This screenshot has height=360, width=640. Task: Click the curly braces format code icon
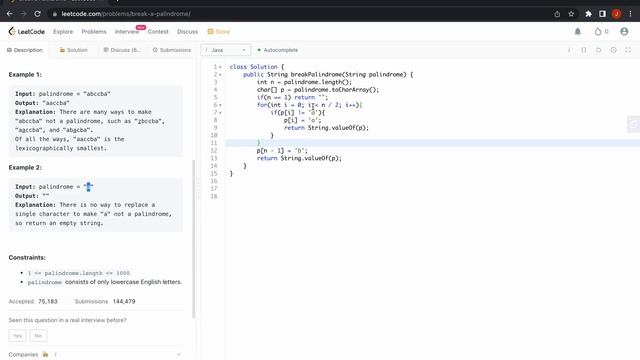pos(584,50)
